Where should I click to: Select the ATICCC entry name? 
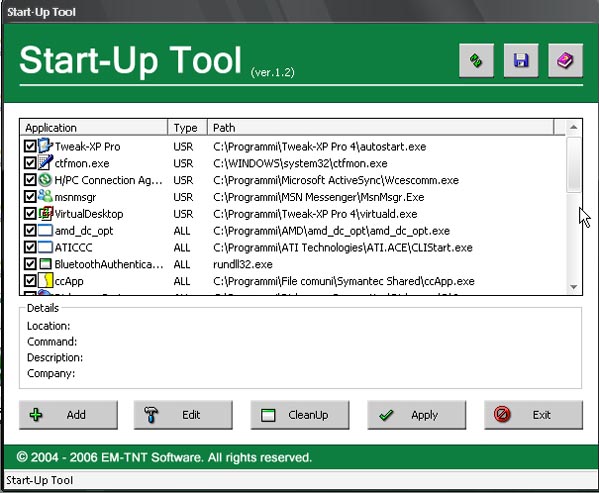click(73, 247)
